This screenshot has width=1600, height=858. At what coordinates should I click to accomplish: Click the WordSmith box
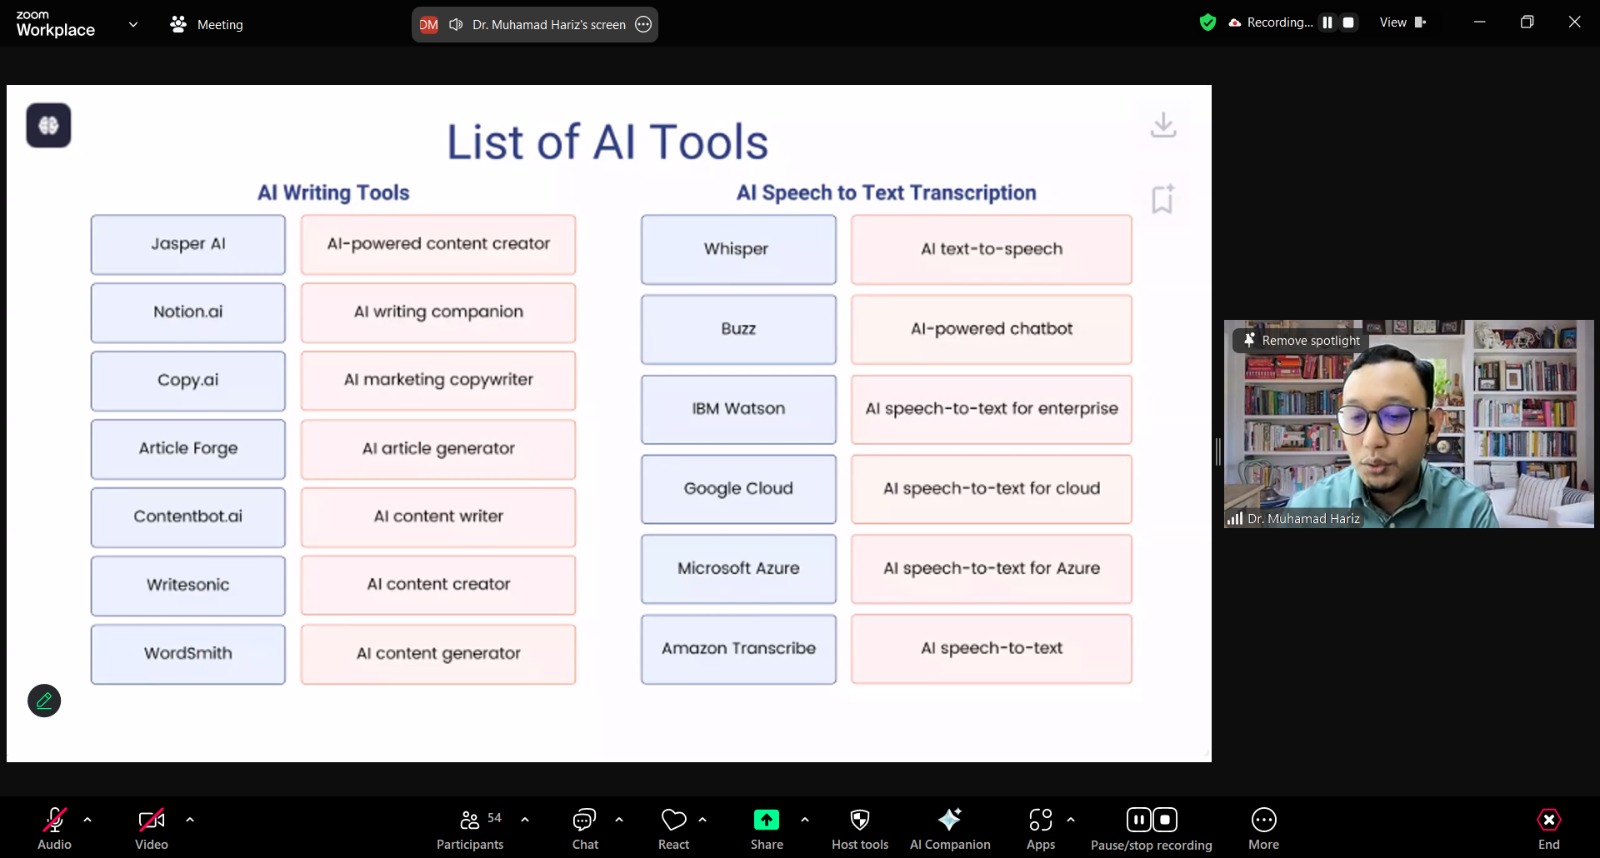tap(188, 654)
